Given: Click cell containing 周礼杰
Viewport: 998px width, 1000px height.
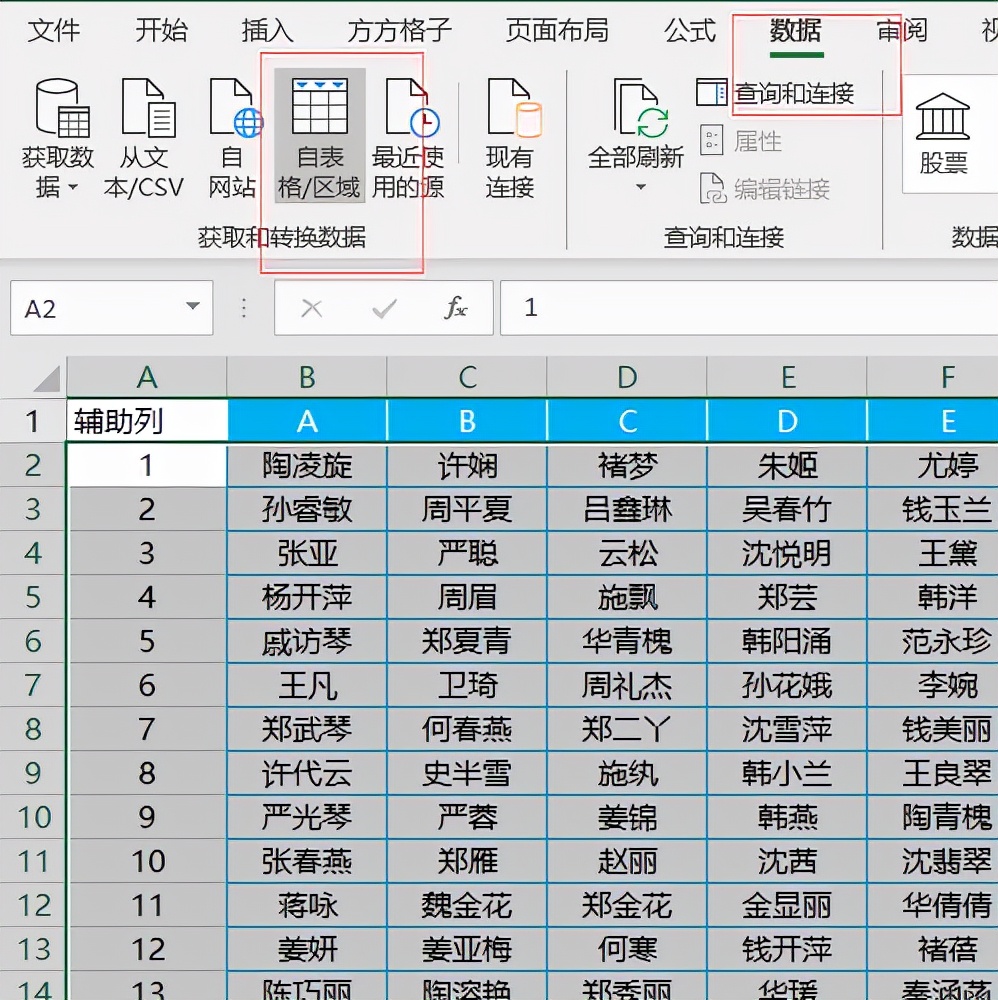Looking at the screenshot, I should click(627, 685).
